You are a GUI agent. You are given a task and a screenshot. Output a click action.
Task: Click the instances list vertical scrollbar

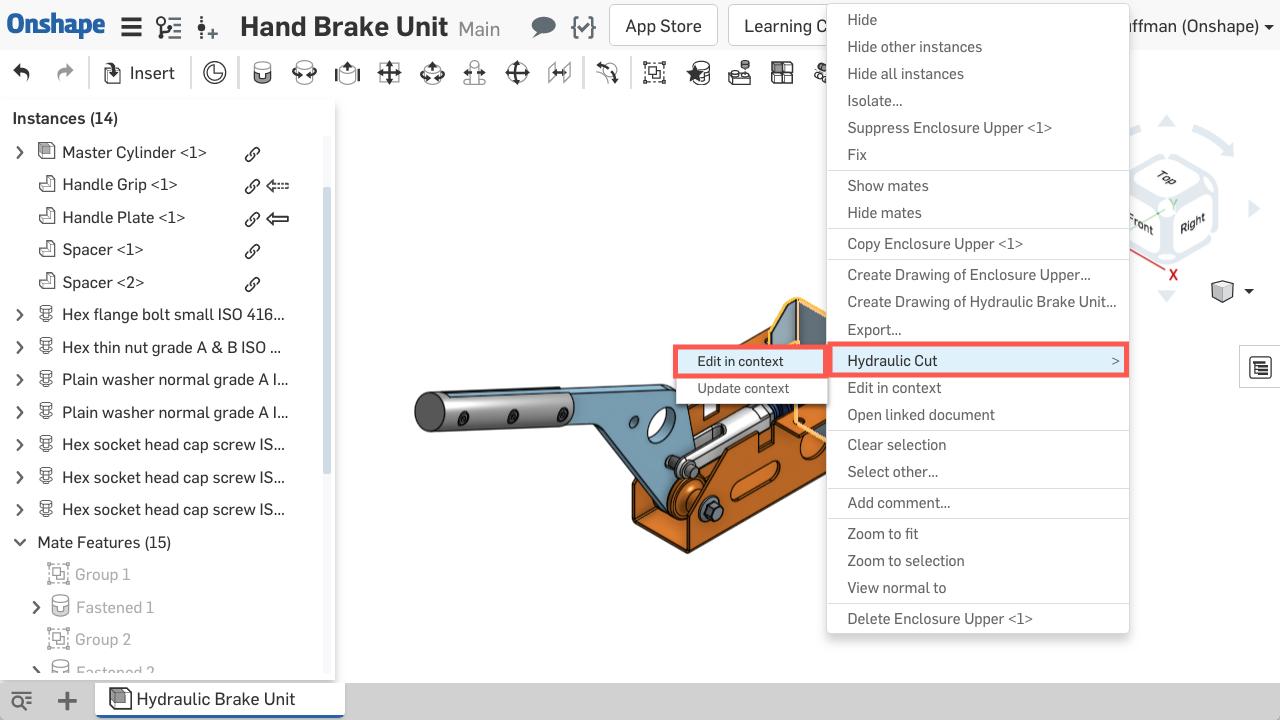tap(326, 330)
